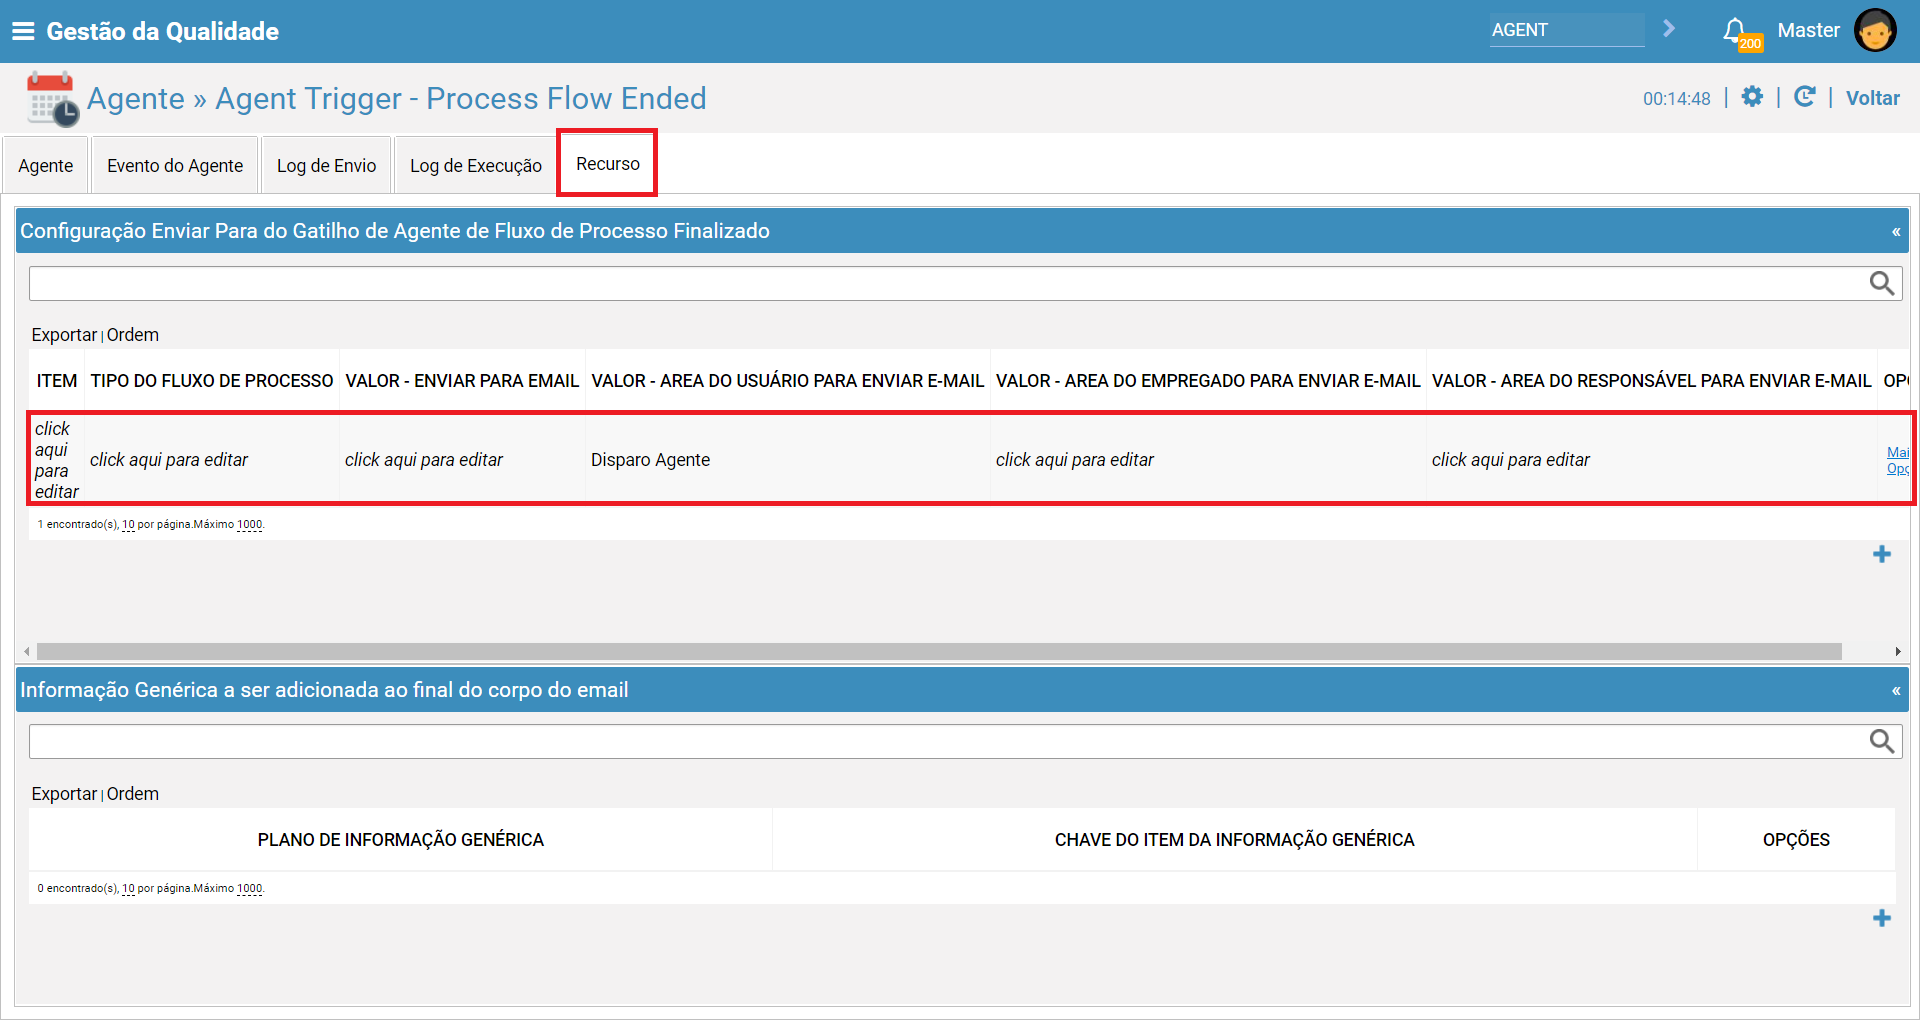Screen dimensions: 1920x1024
Task: Click Exportar in the Configuração panel
Action: click(x=64, y=335)
